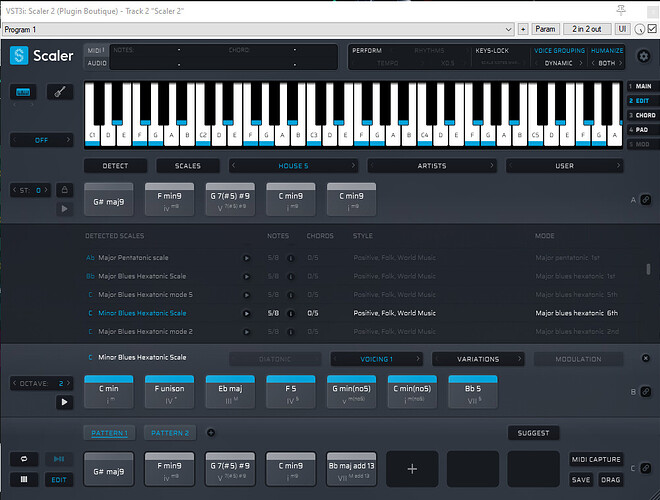Select PATTERN 1 tab
Viewport: 660px width, 500px height.
pyautogui.click(x=109, y=433)
